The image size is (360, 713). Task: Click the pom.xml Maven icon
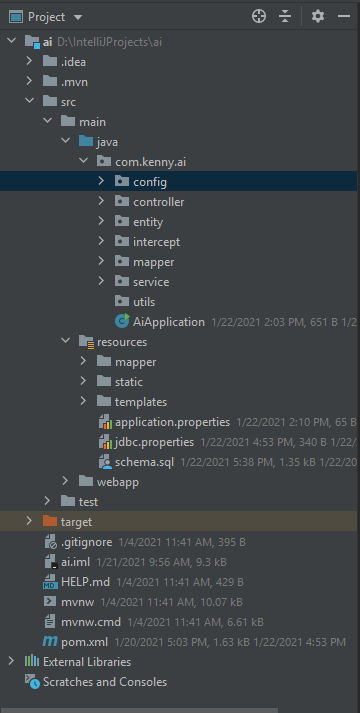point(50,642)
